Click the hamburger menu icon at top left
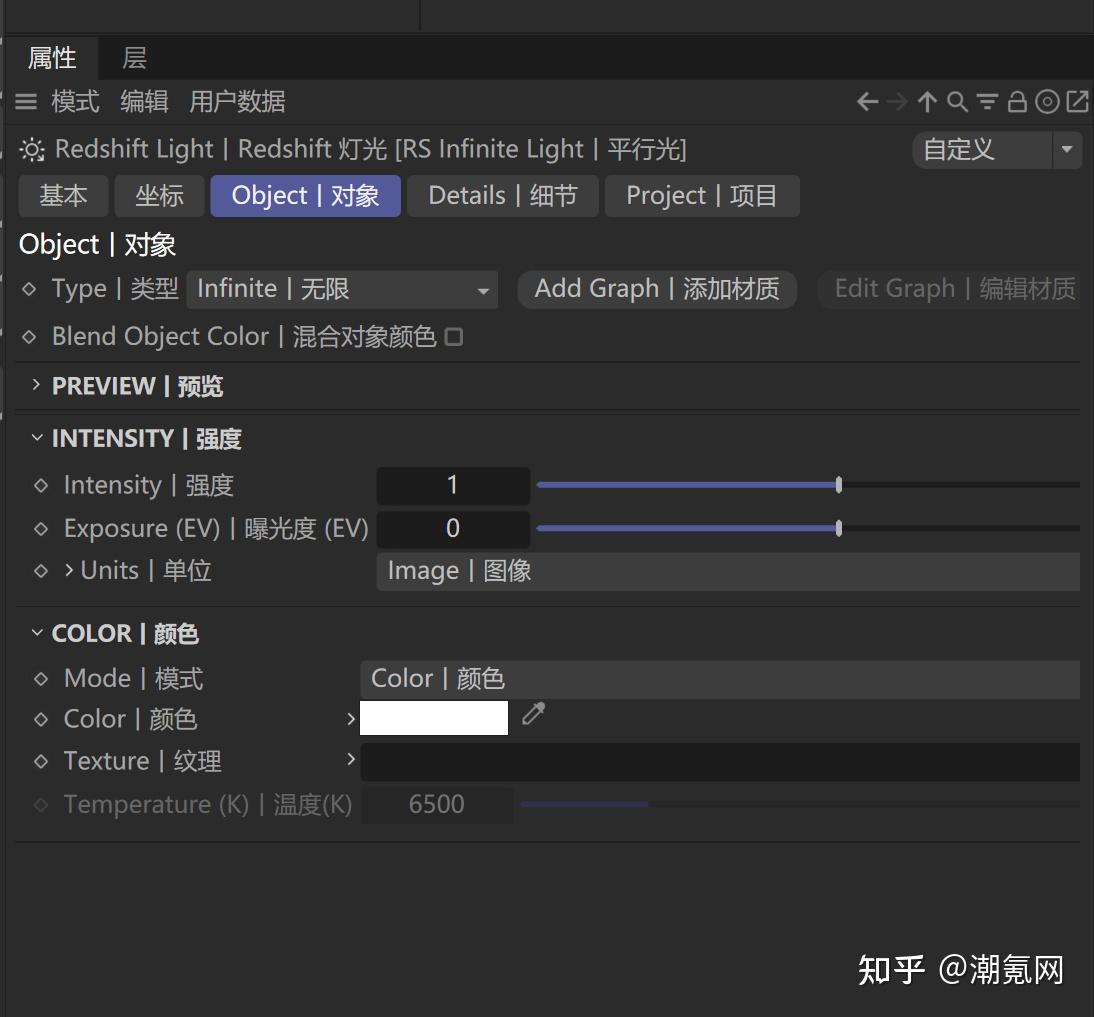The width and height of the screenshot is (1094, 1017). pos(25,101)
